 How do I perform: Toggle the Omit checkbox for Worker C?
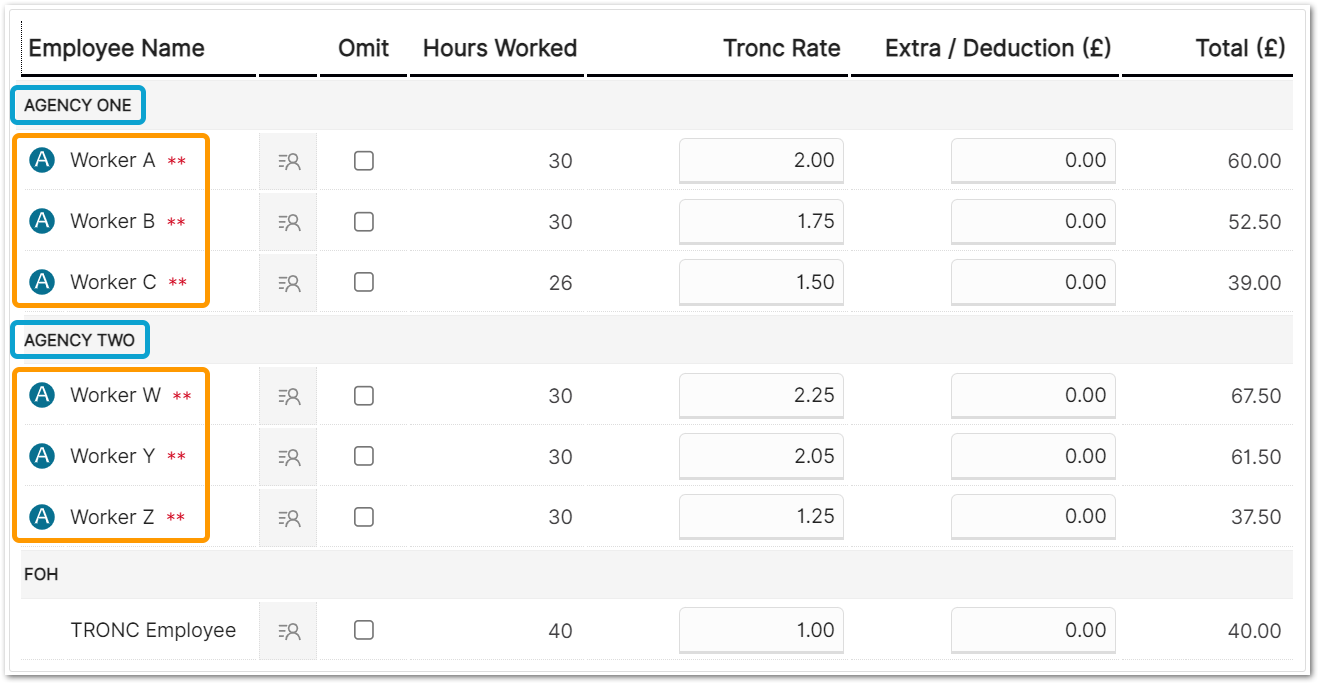tap(364, 282)
